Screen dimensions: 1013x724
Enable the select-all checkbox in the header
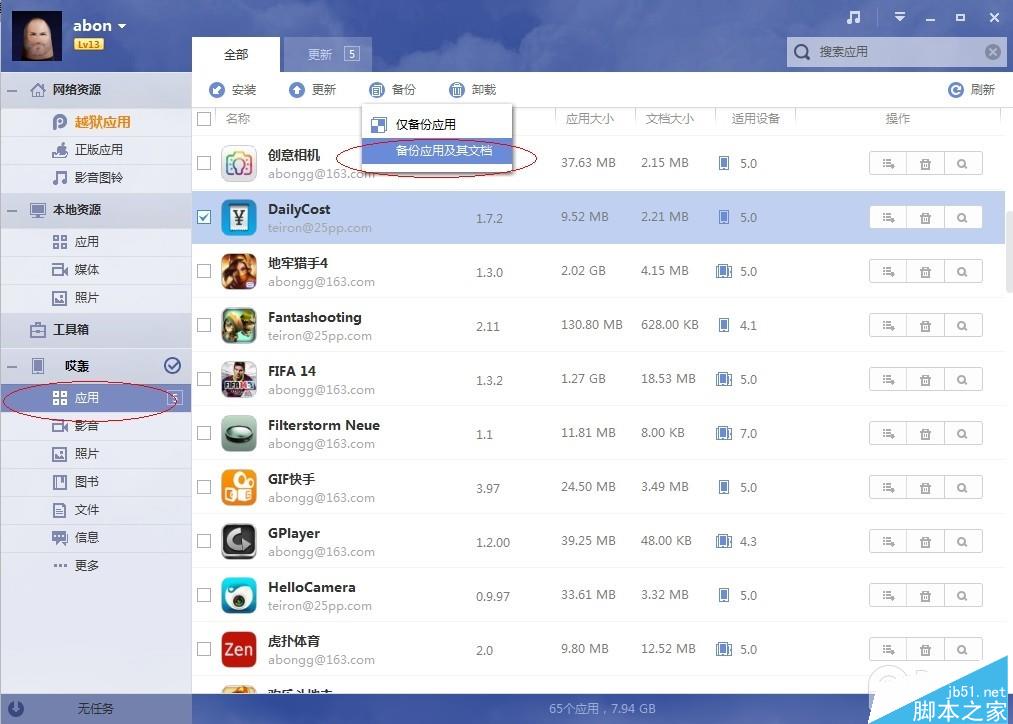click(x=204, y=118)
